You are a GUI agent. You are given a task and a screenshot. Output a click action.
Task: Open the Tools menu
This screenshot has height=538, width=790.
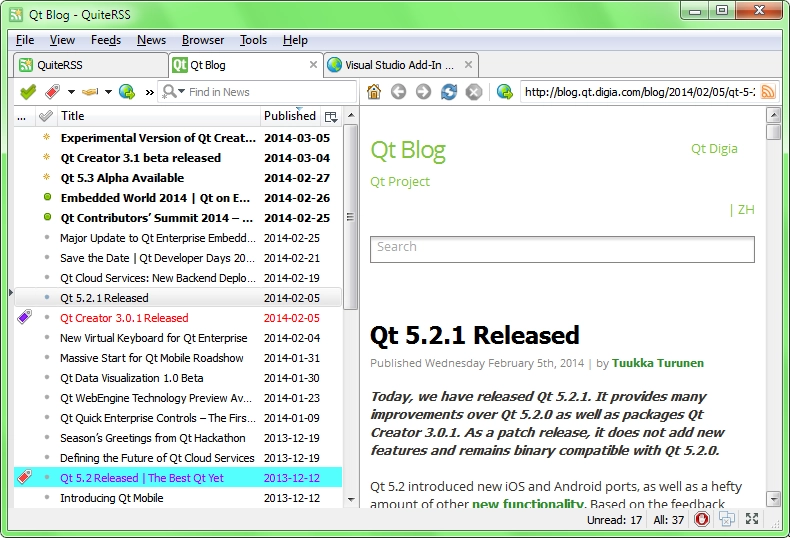pos(253,40)
